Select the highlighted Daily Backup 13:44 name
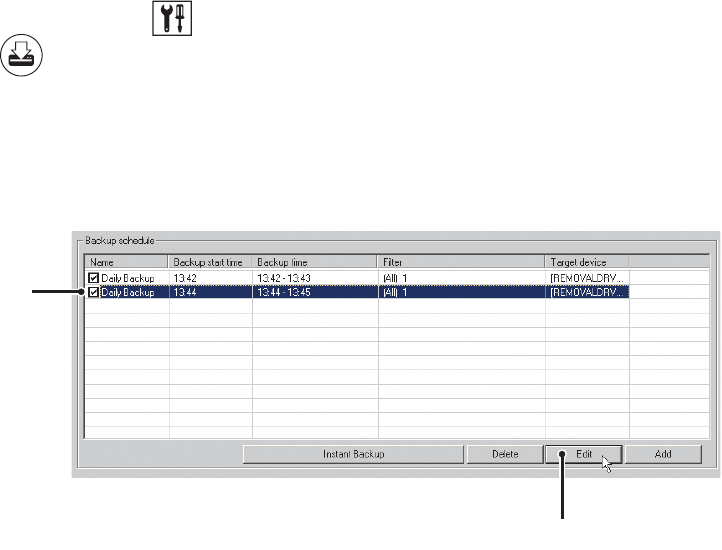 coord(128,292)
